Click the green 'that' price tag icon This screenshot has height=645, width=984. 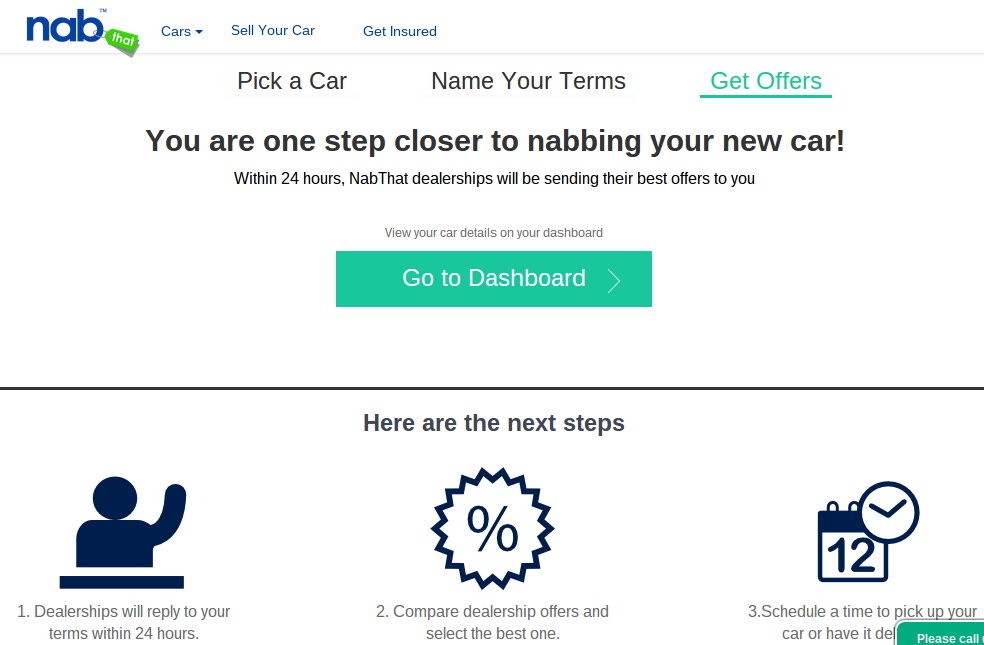click(122, 41)
